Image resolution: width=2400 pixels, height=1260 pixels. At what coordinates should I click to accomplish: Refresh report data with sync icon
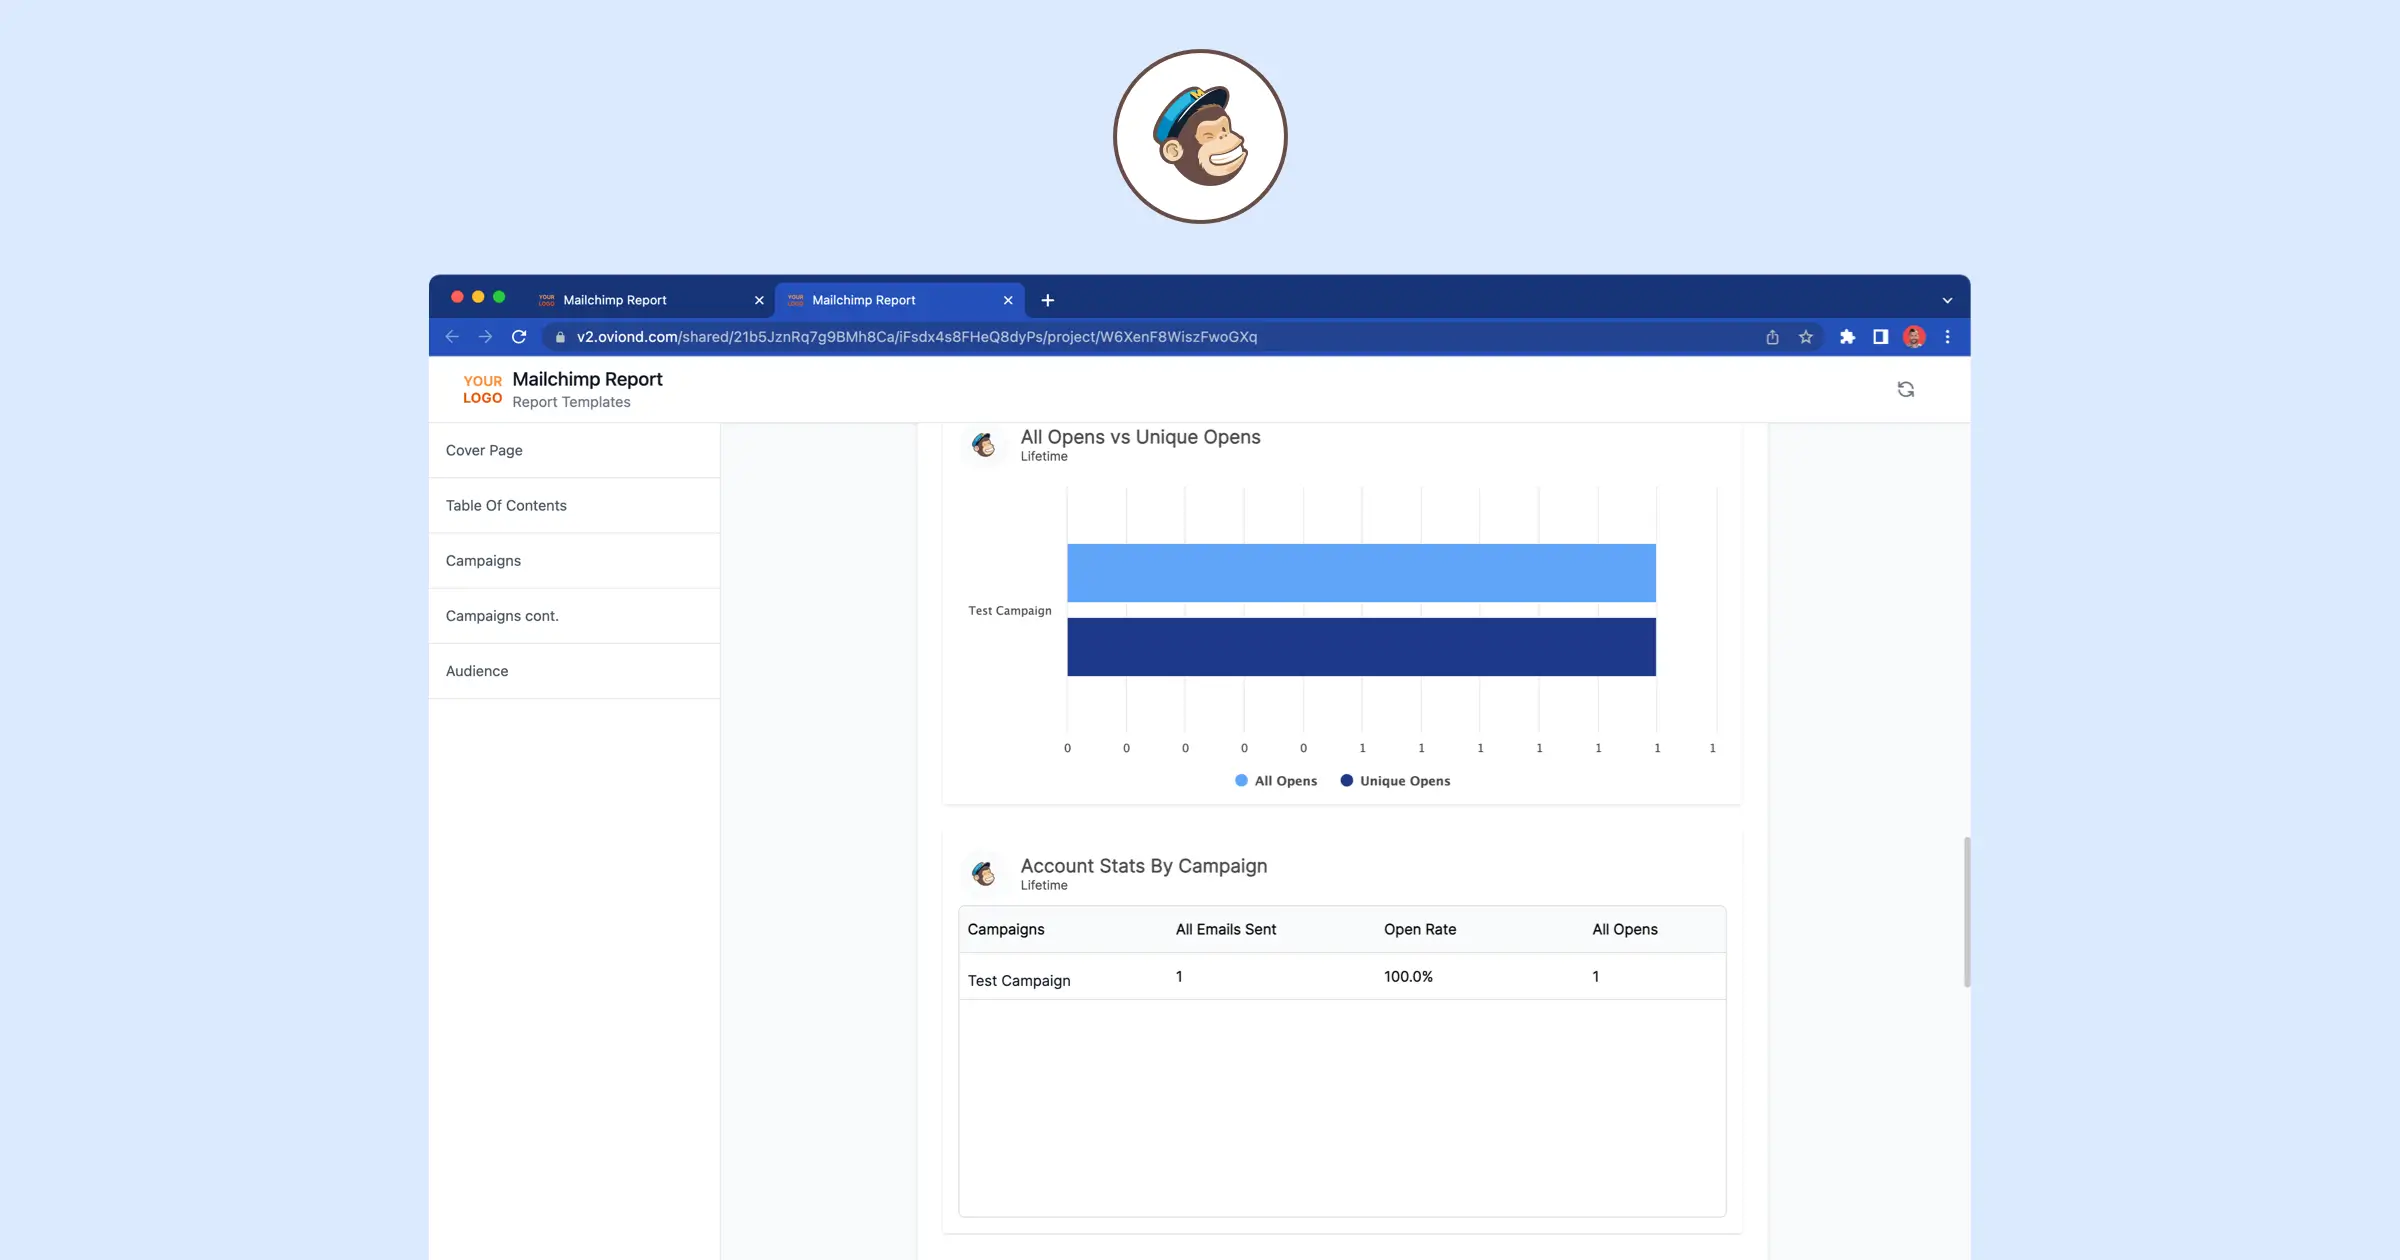click(x=1906, y=389)
